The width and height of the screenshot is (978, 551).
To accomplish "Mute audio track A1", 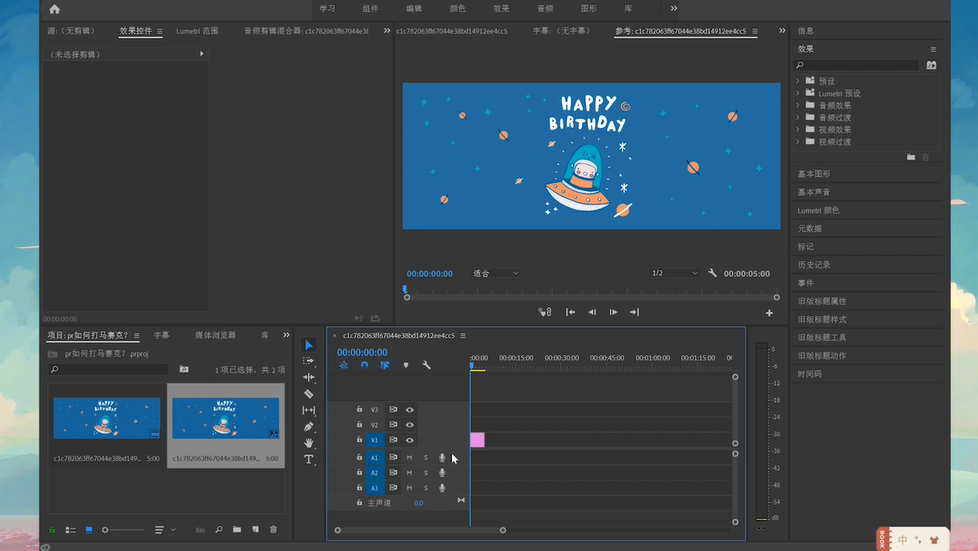I will point(409,457).
